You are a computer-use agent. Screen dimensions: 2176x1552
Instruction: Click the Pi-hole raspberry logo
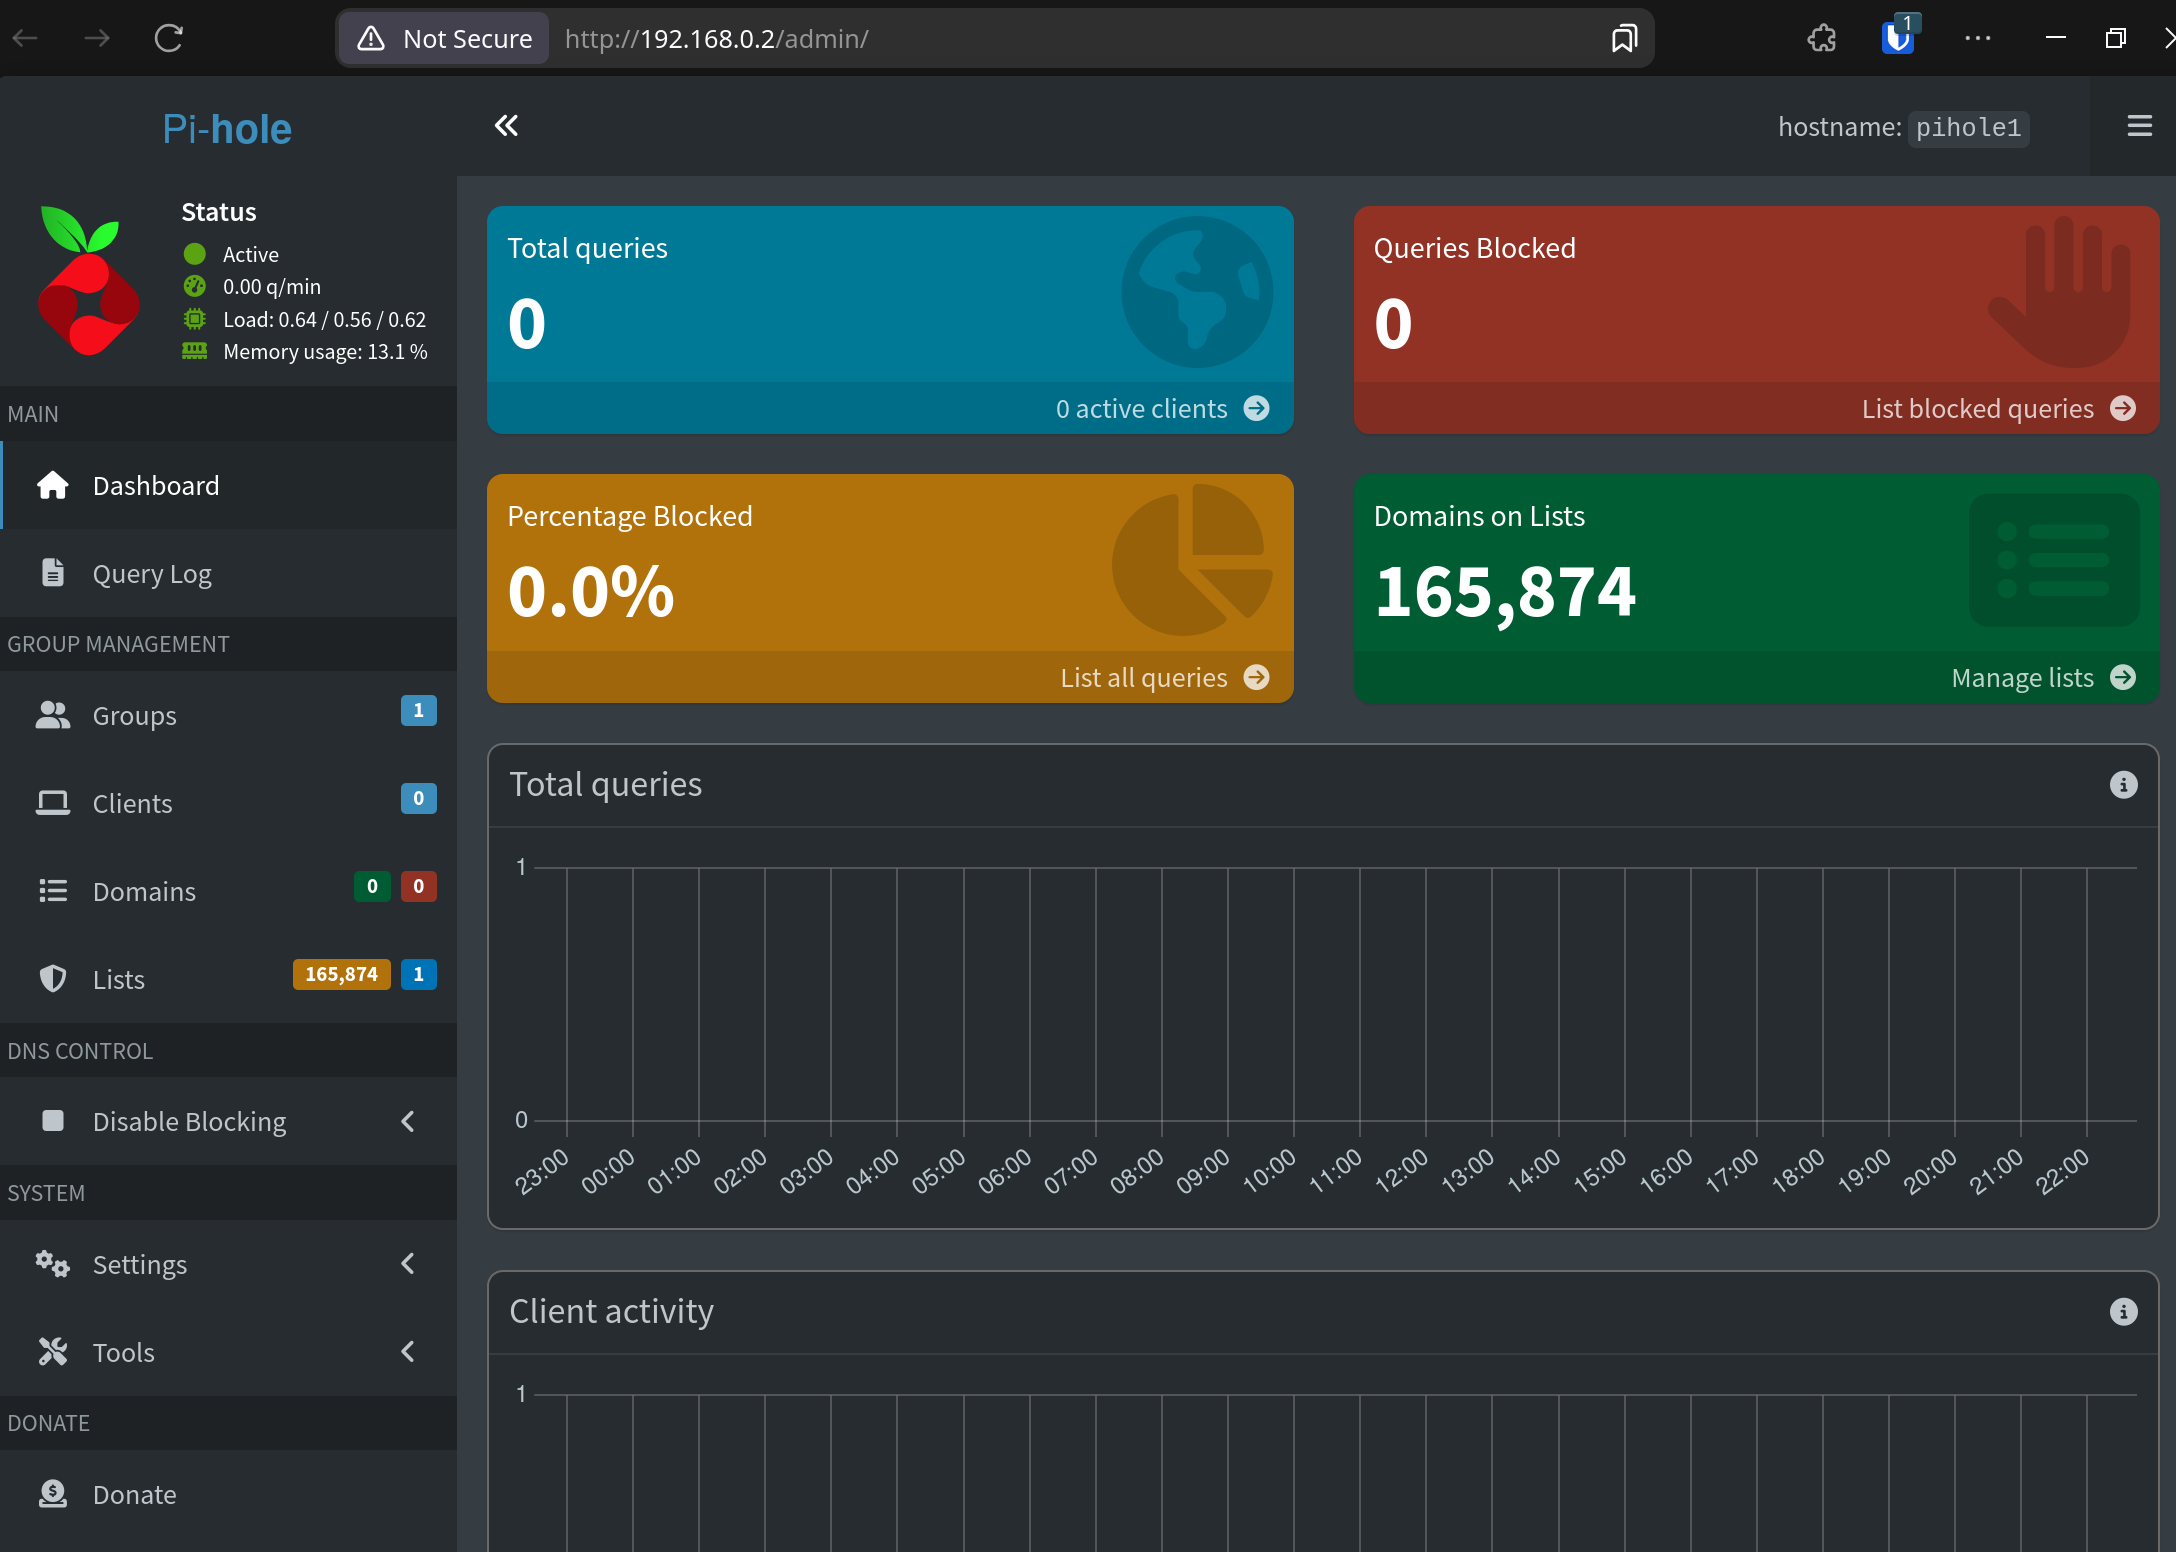[88, 281]
